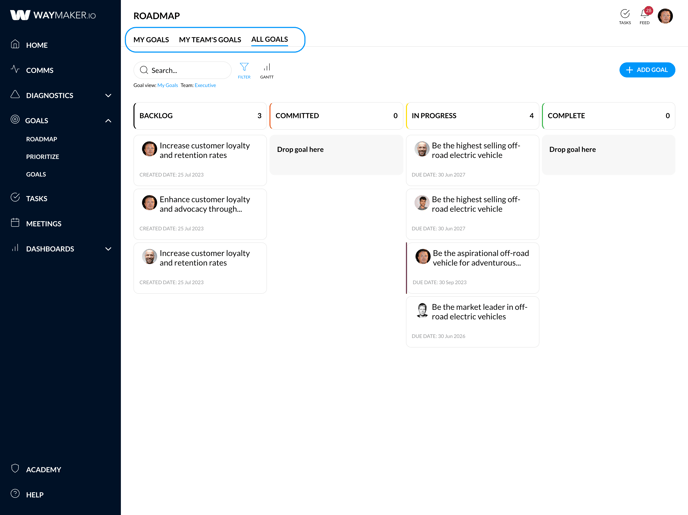Screen dimensions: 688x515
Task: Expand the Dashboards menu chevron
Action: pos(108,249)
